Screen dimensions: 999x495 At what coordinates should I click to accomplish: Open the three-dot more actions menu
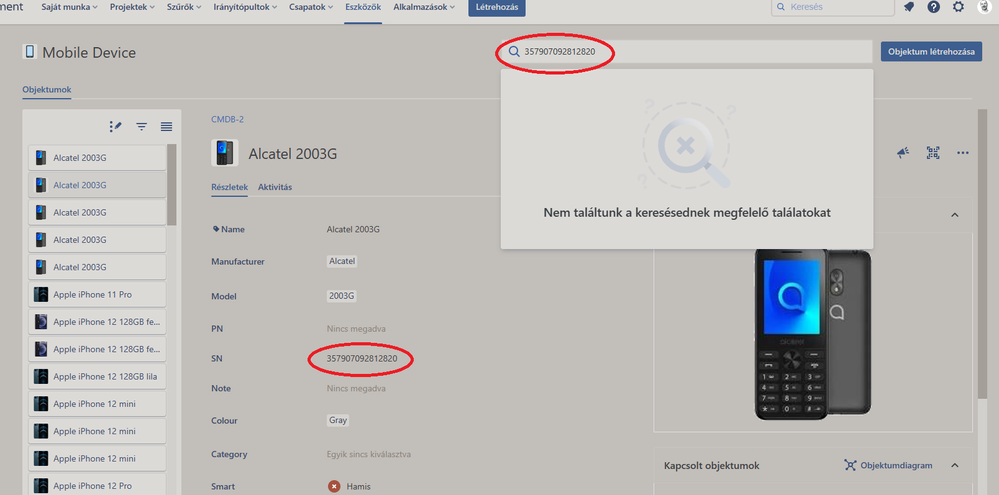[963, 153]
